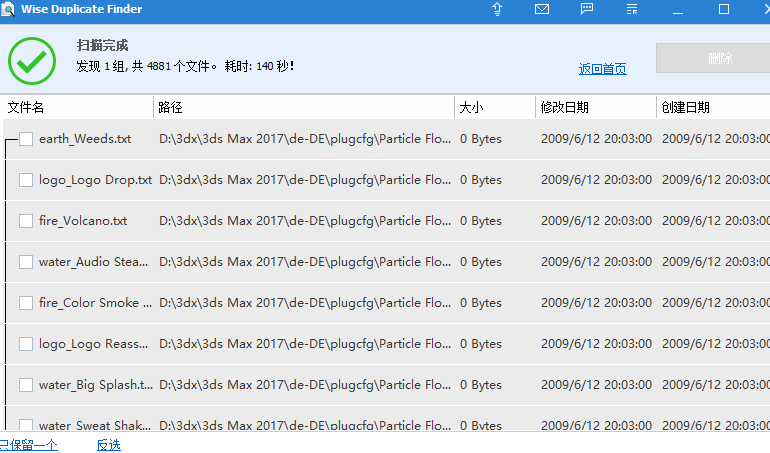
Task: Check the earth_Weeds.txt checkbox
Action: click(x=26, y=139)
